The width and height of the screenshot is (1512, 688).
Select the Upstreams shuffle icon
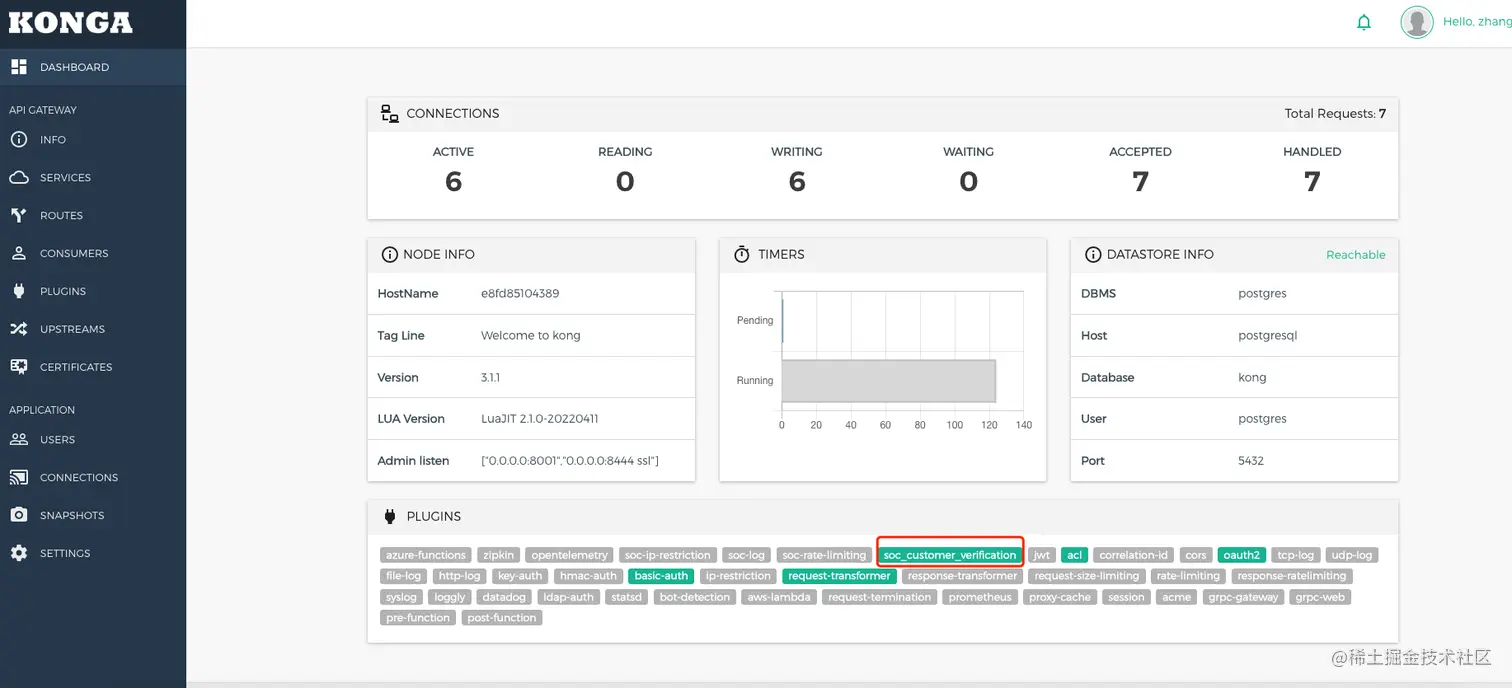[x=18, y=329]
